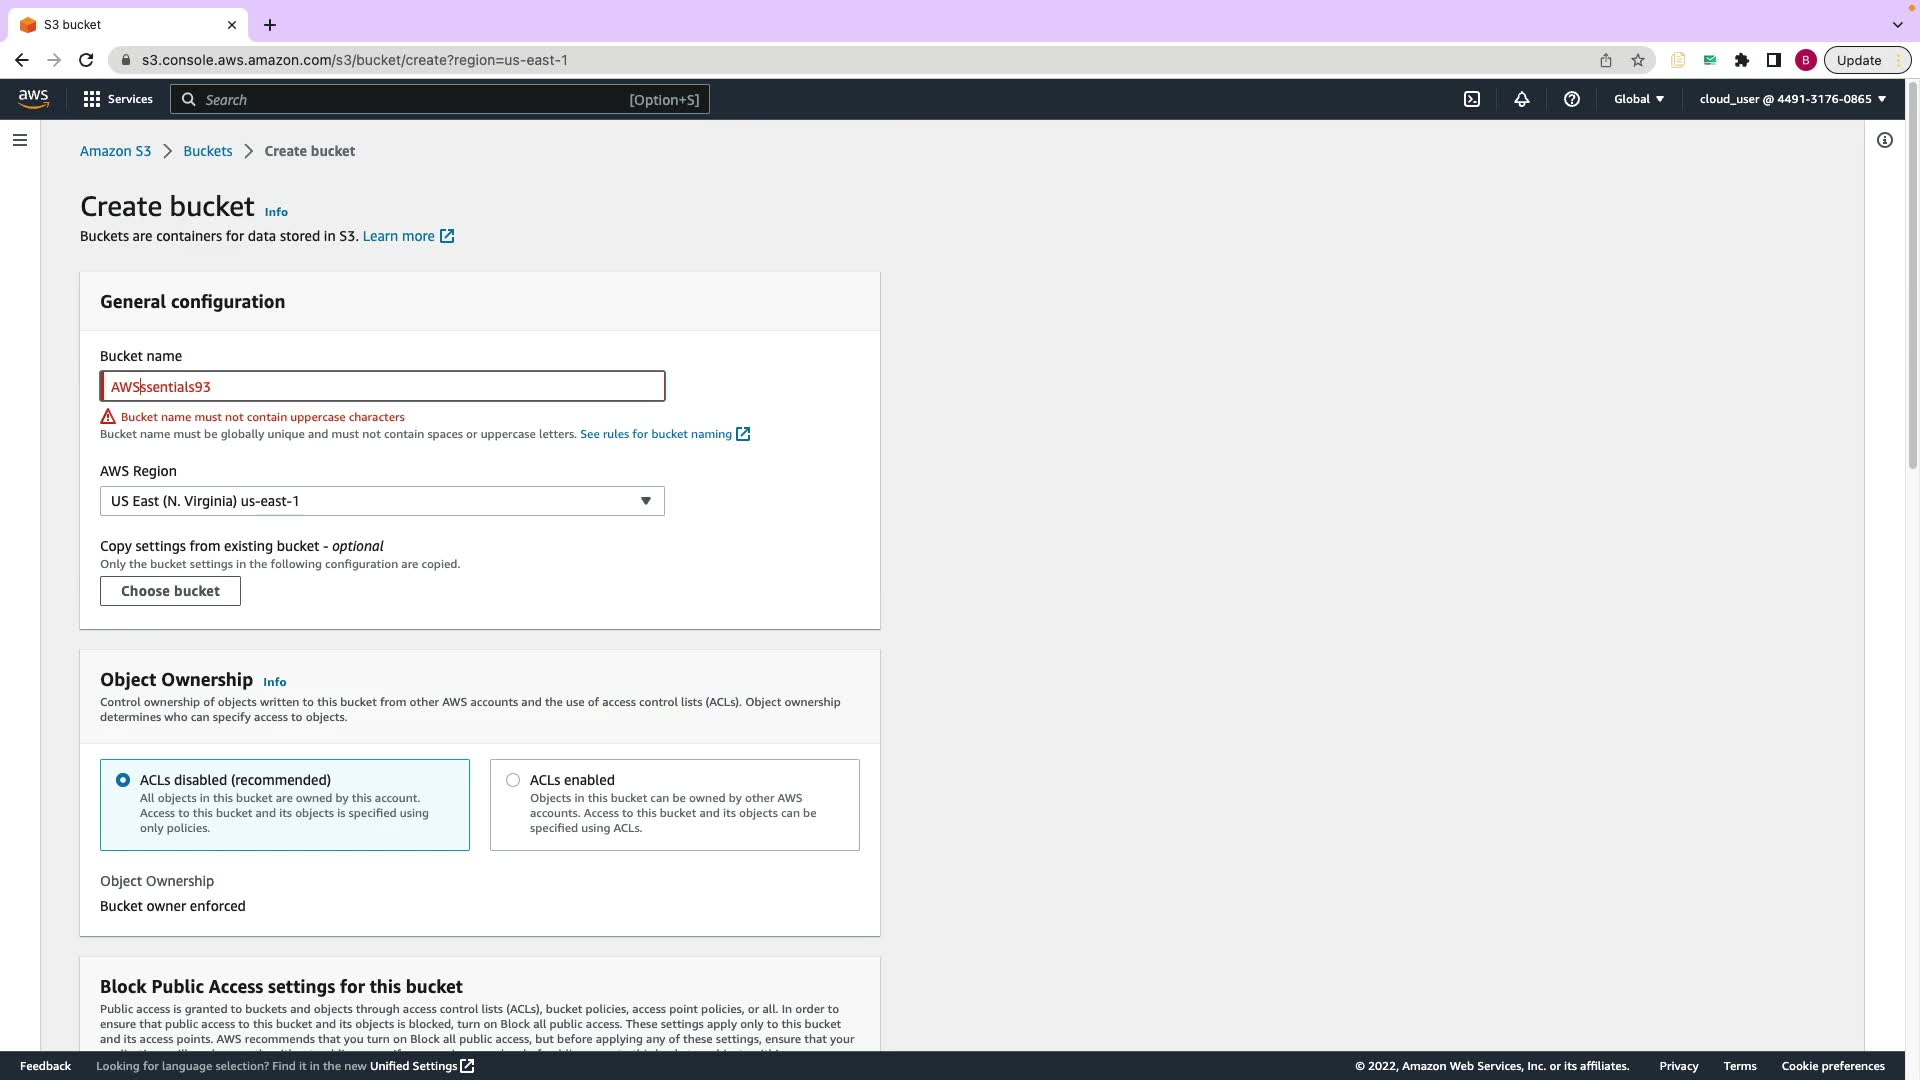Click the AWS logo home icon
The width and height of the screenshot is (1920, 1080).
pos(33,98)
